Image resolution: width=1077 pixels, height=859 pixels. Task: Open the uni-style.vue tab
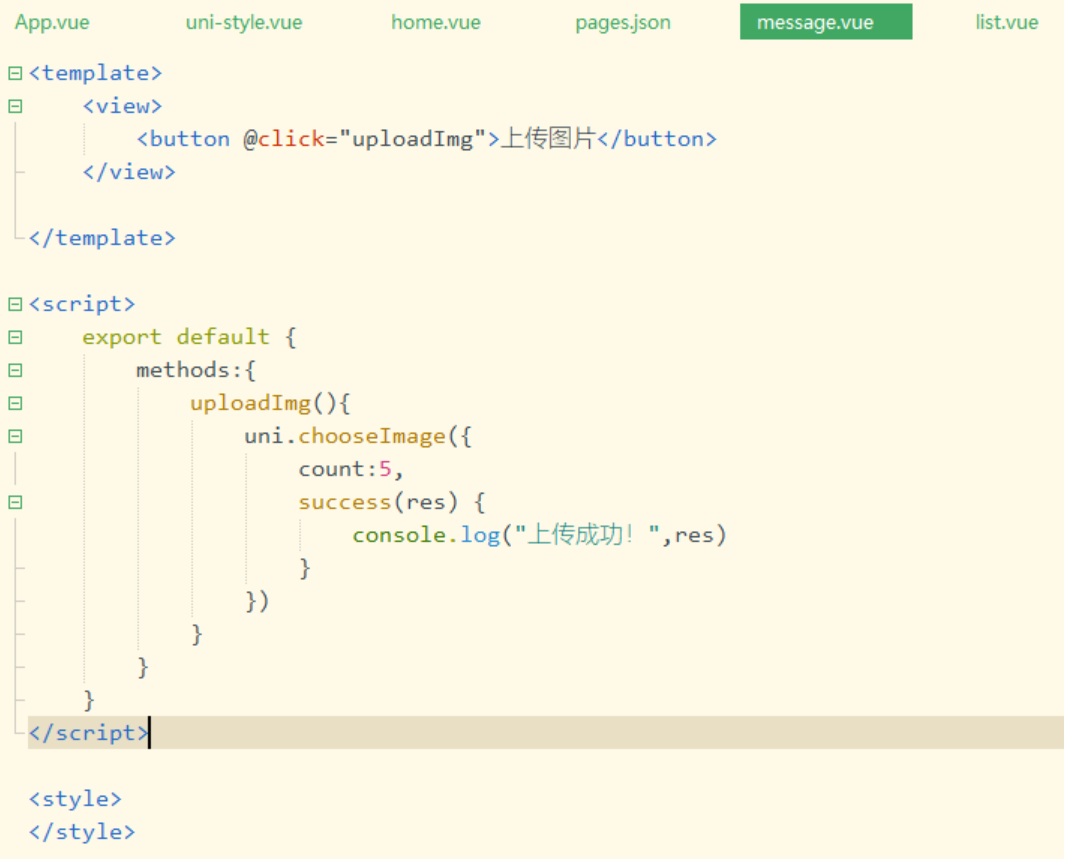(x=244, y=22)
